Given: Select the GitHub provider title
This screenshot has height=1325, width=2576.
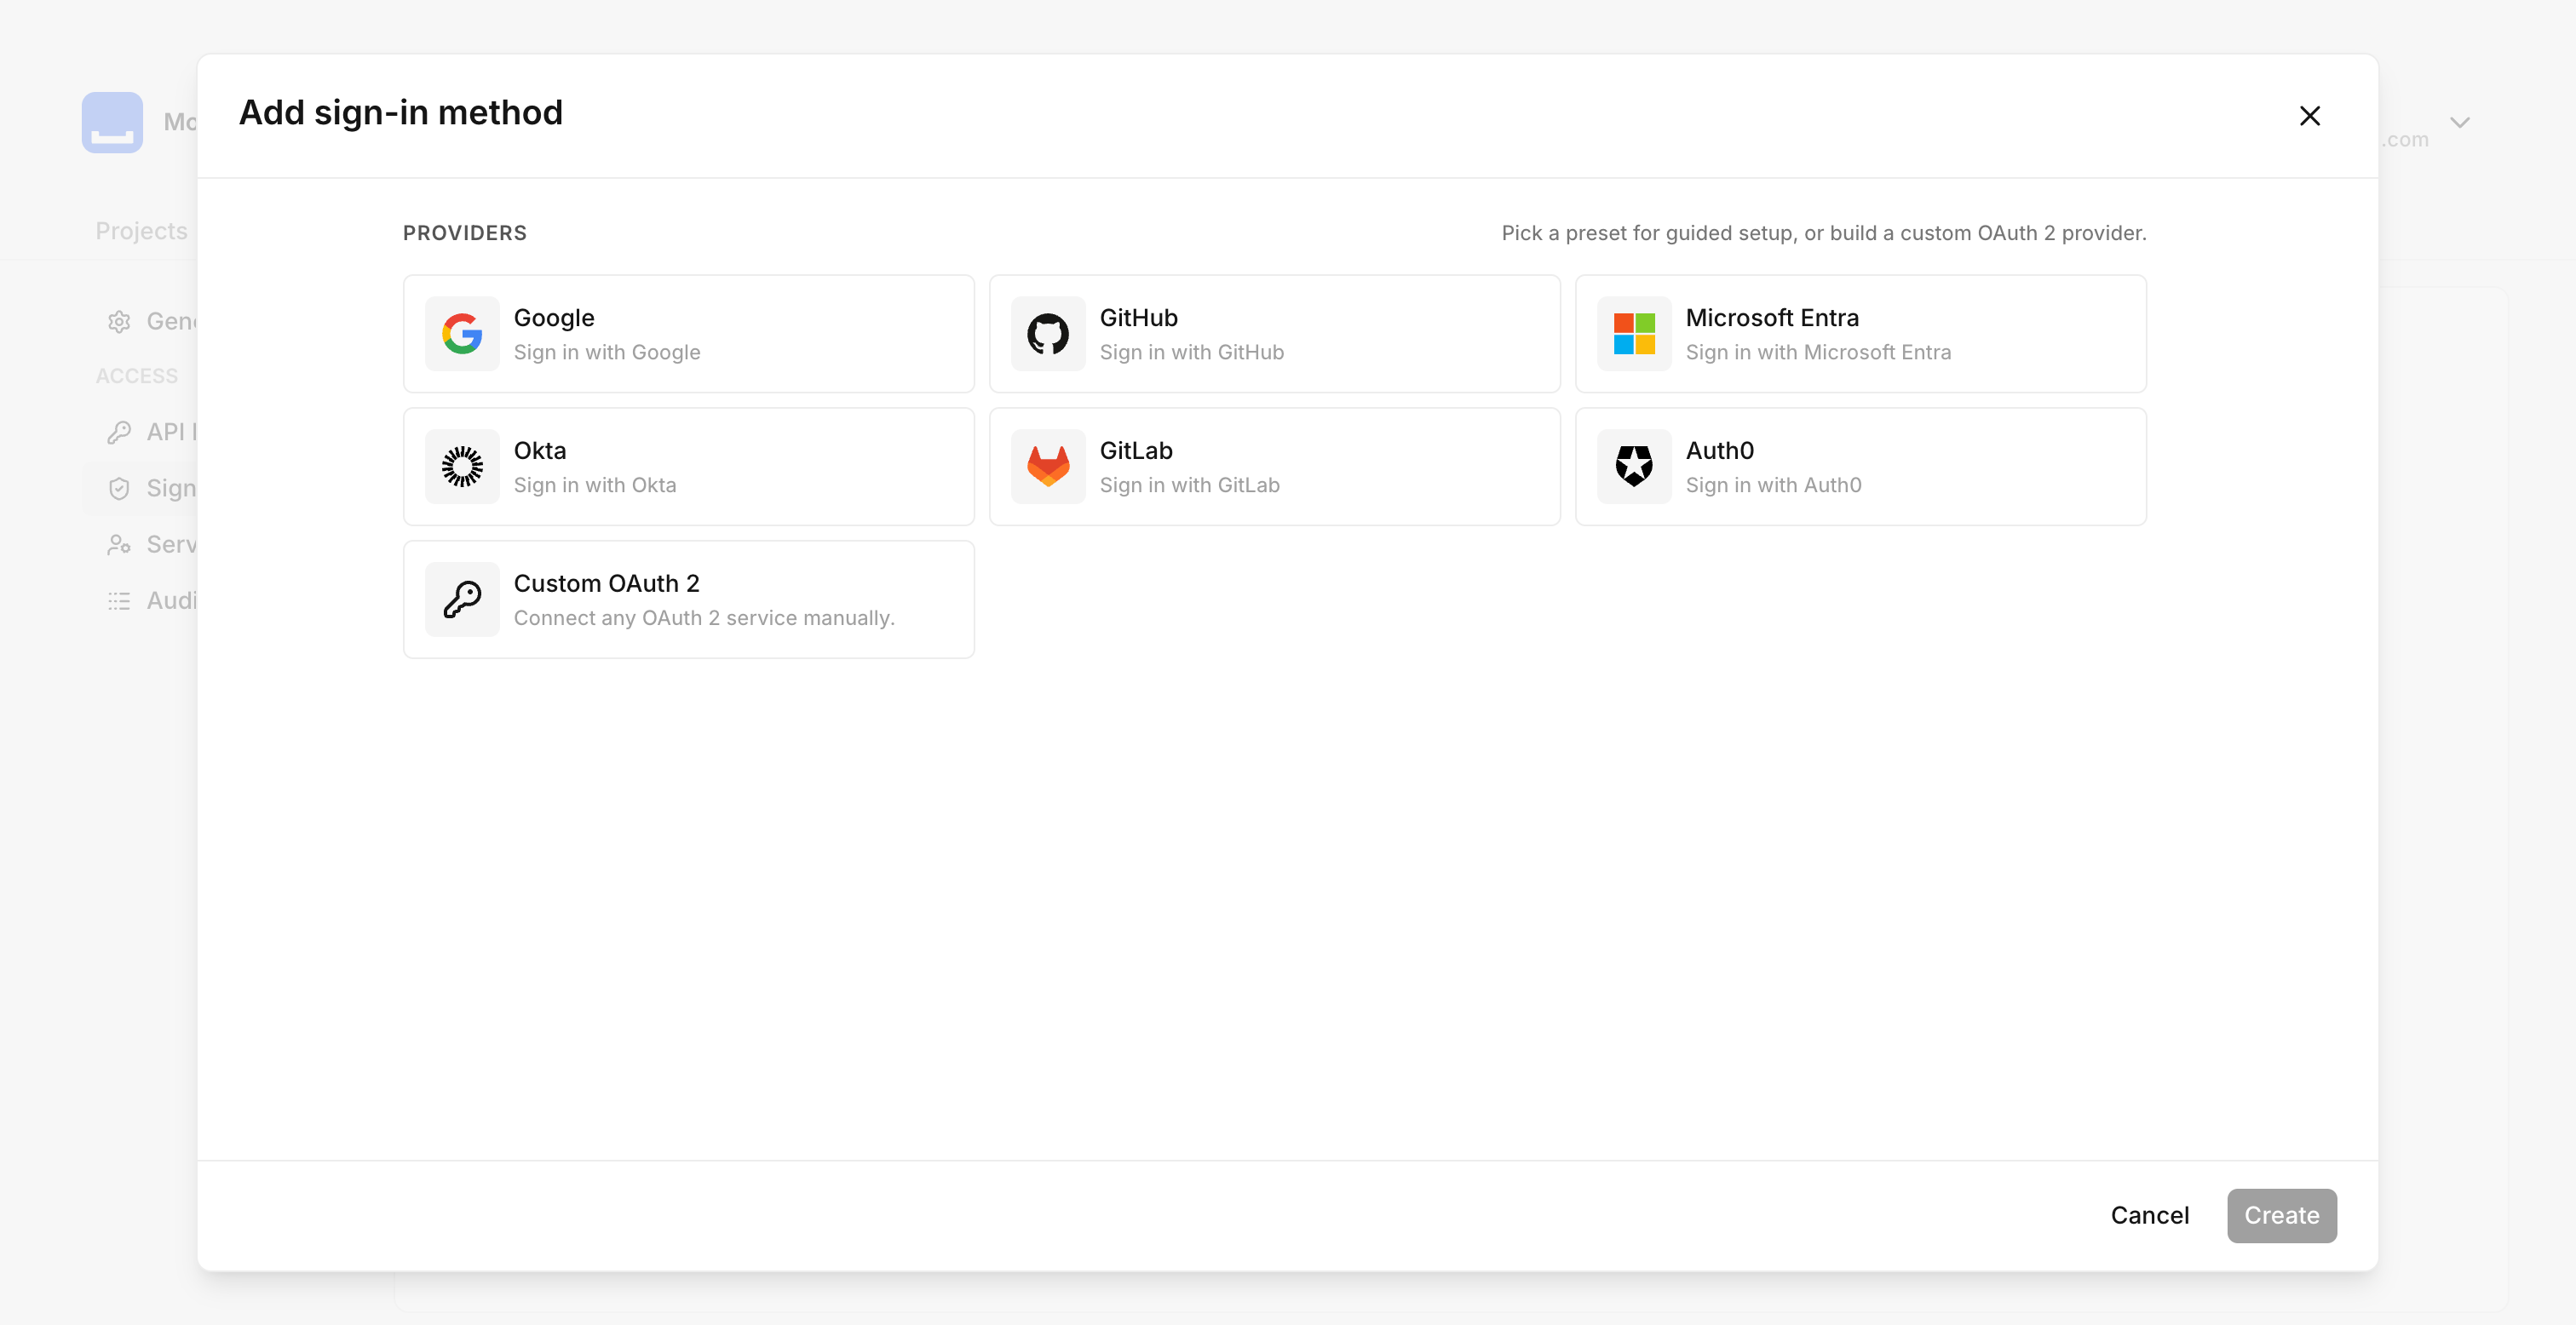Looking at the screenshot, I should (x=1139, y=318).
